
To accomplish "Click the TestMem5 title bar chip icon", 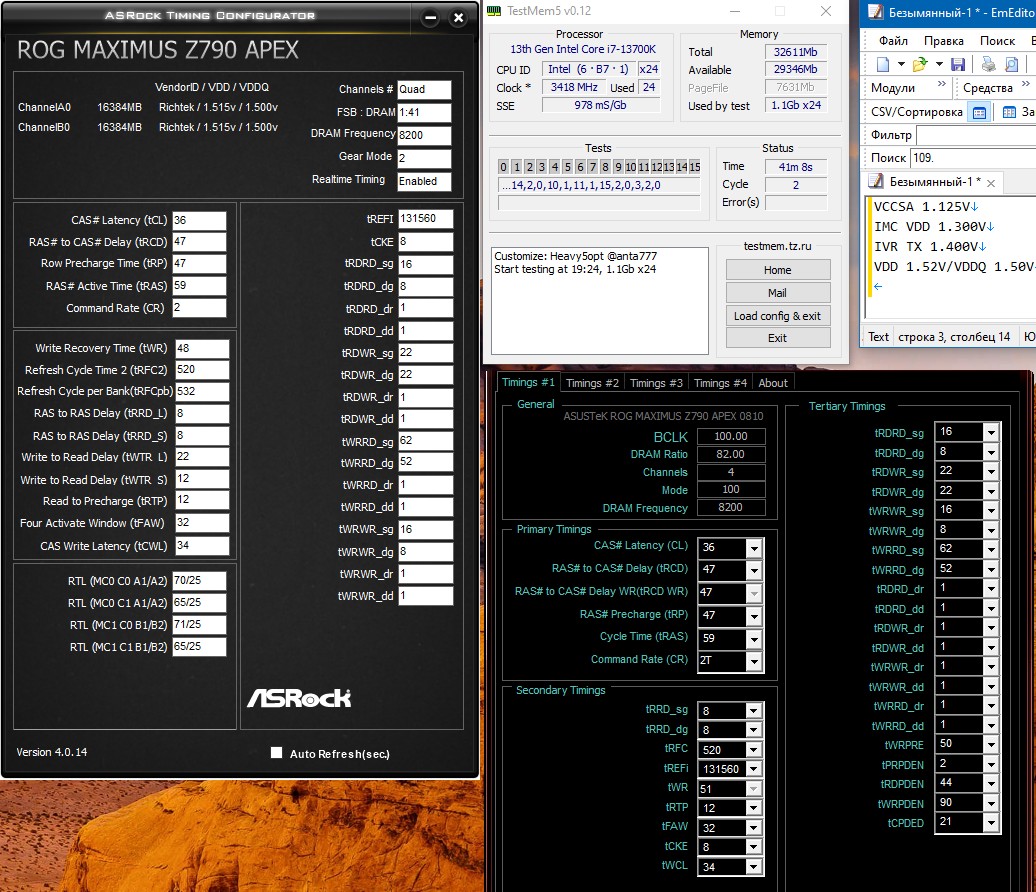I will click(494, 11).
